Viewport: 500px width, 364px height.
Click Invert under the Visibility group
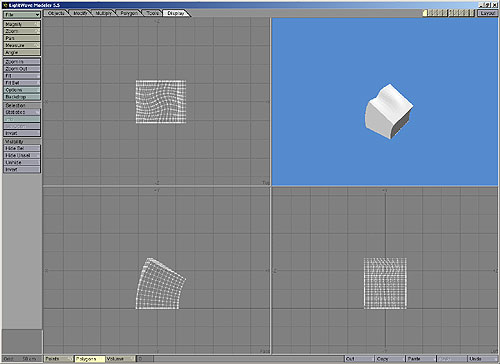[22, 169]
